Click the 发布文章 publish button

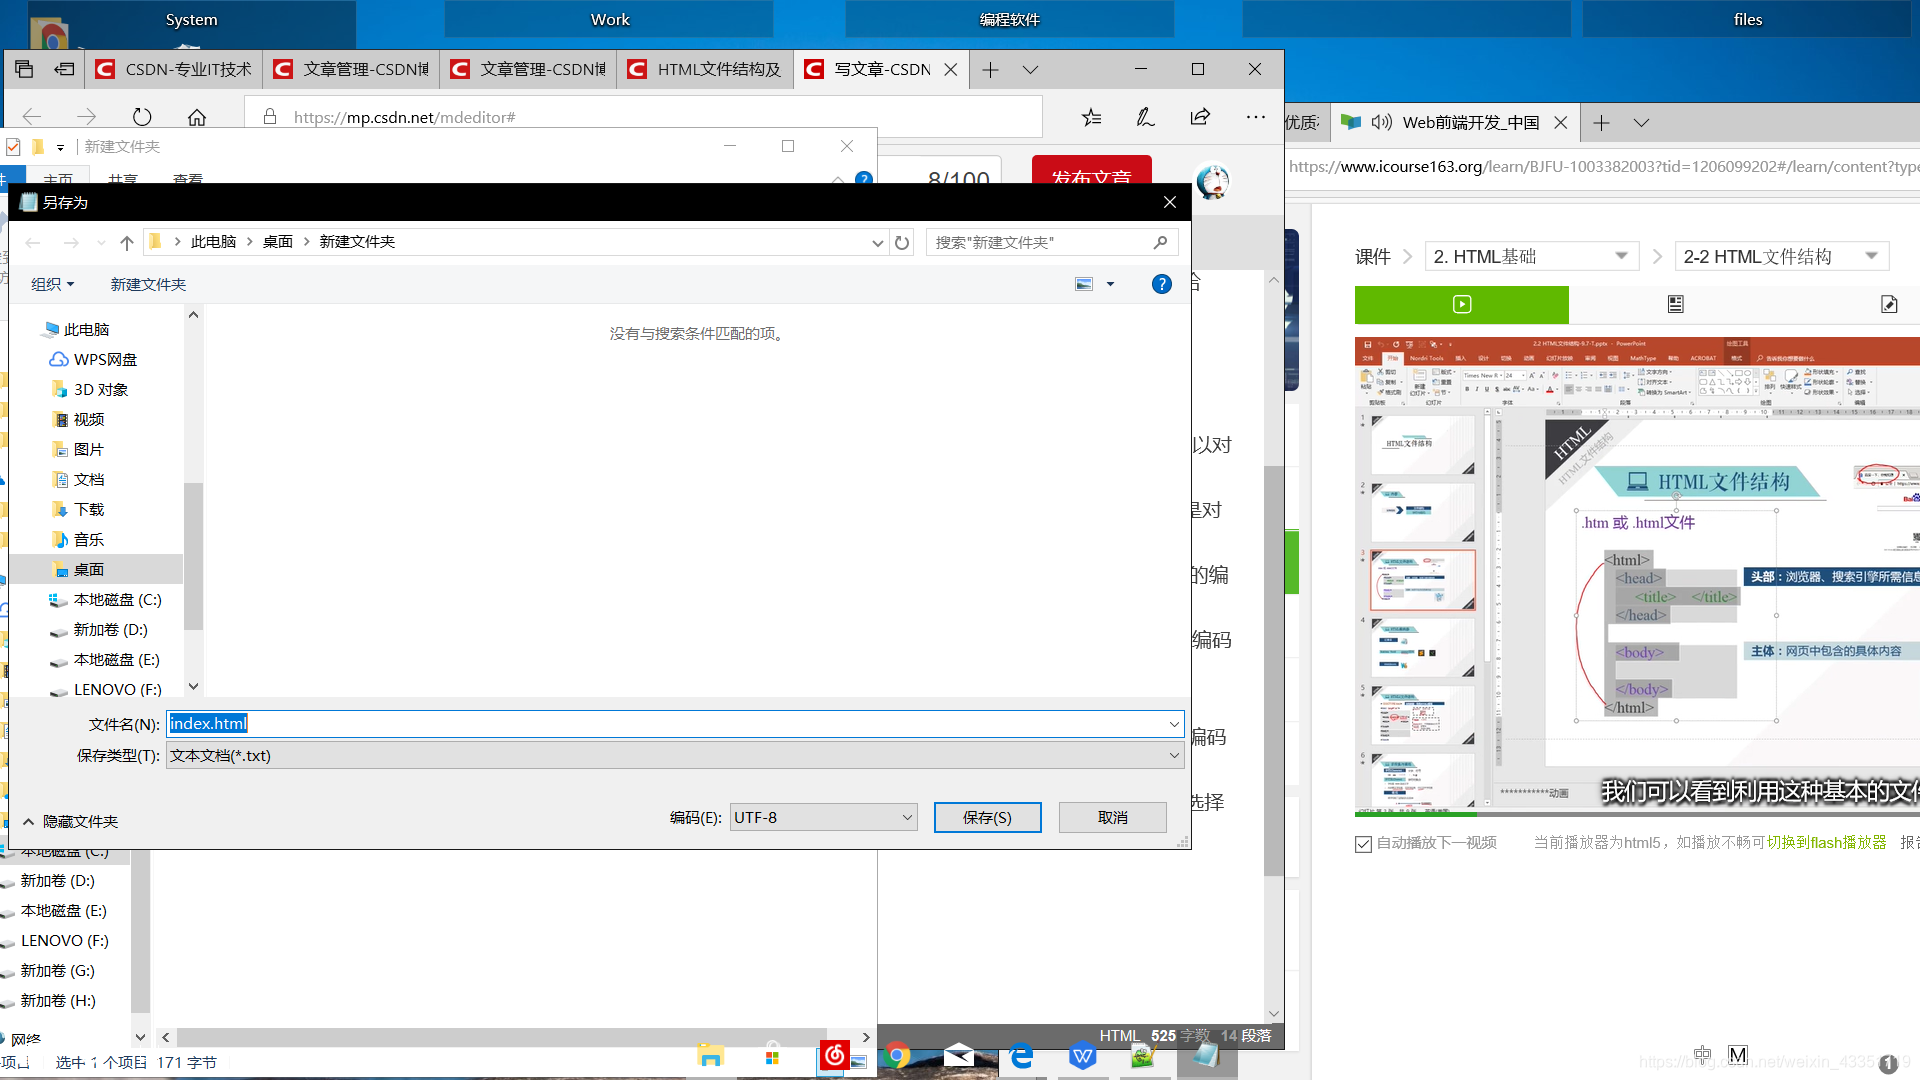(1092, 171)
